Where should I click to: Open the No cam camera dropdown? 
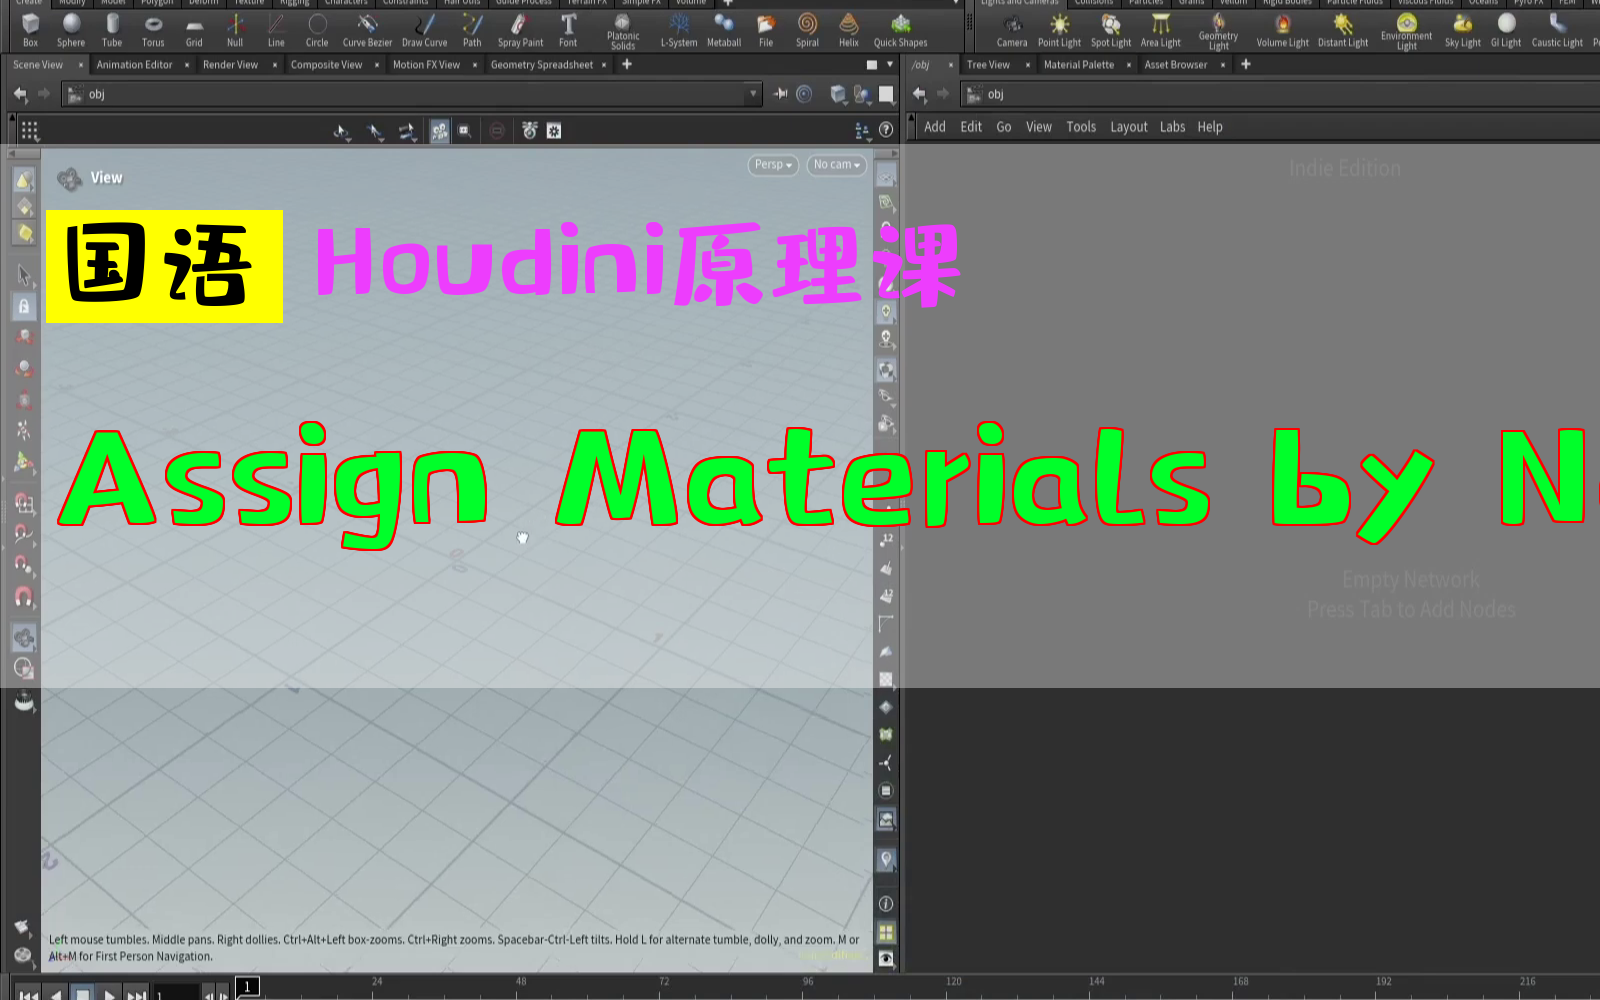tap(837, 165)
